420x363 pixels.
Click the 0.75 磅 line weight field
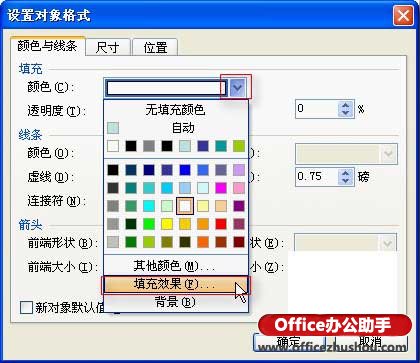[317, 177]
